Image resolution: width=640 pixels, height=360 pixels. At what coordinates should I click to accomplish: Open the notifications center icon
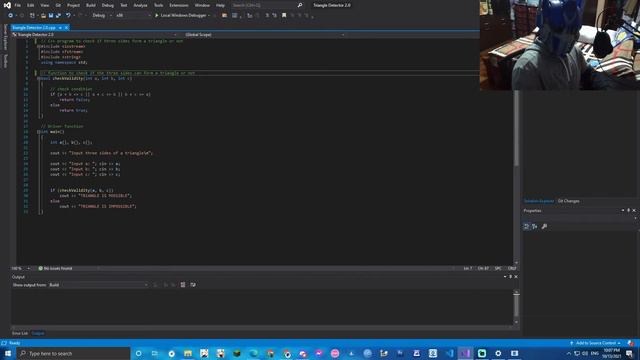629,353
